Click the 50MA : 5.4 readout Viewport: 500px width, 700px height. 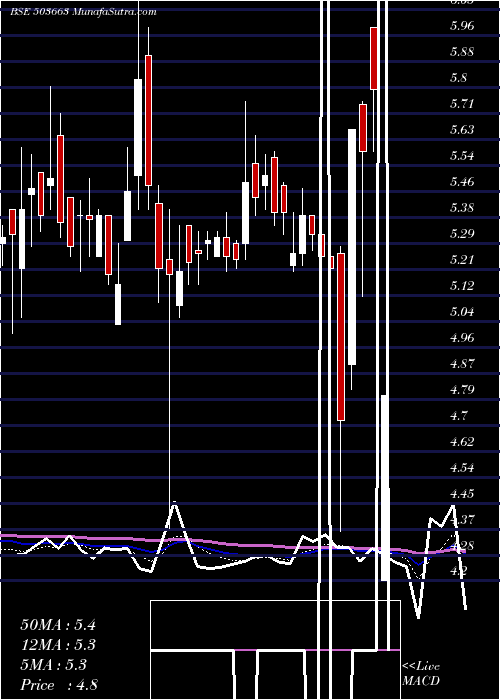[x=58, y=625]
